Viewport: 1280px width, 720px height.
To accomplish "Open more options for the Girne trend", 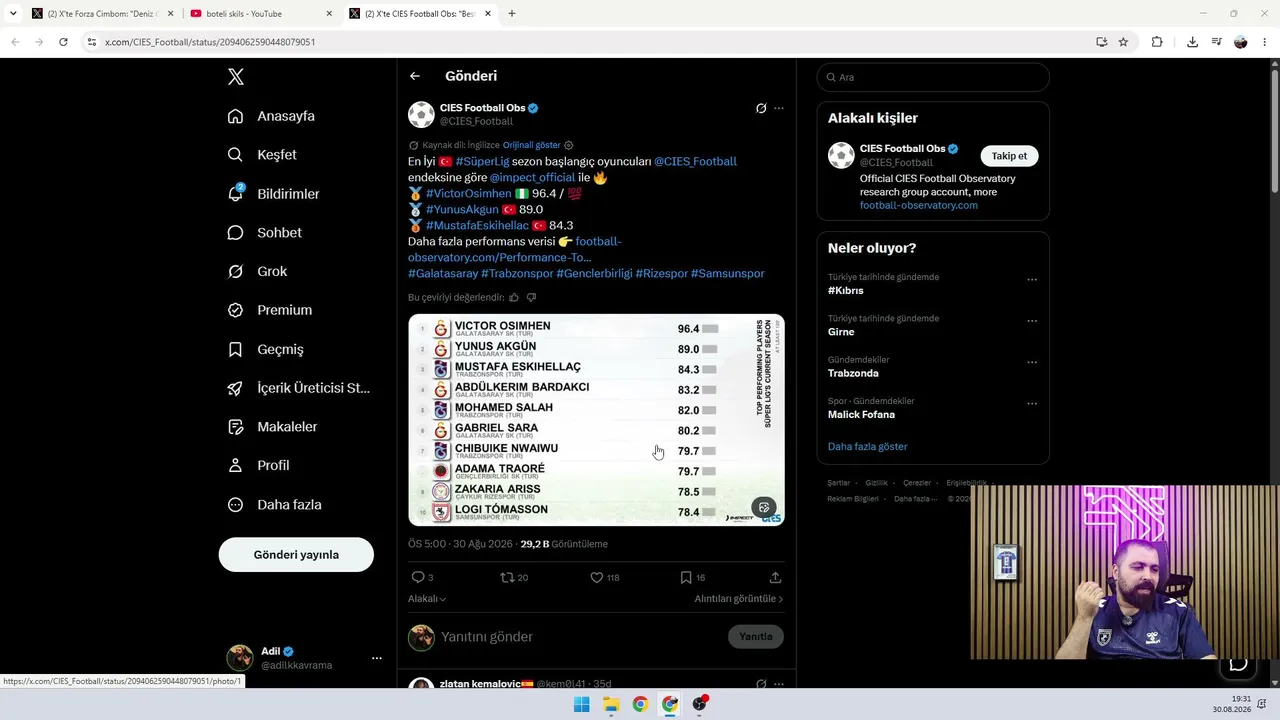I will pos(1032,321).
